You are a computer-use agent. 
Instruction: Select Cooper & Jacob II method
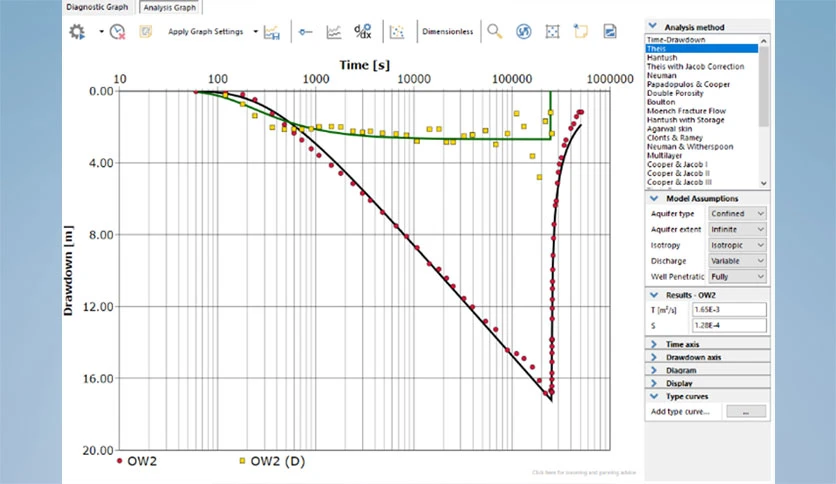(678, 173)
